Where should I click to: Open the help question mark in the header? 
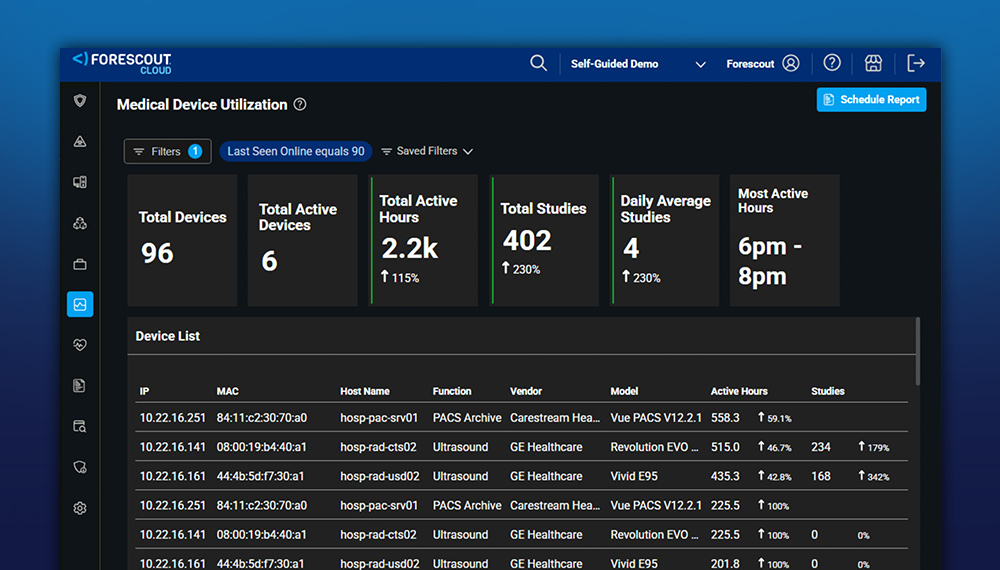[x=832, y=62]
